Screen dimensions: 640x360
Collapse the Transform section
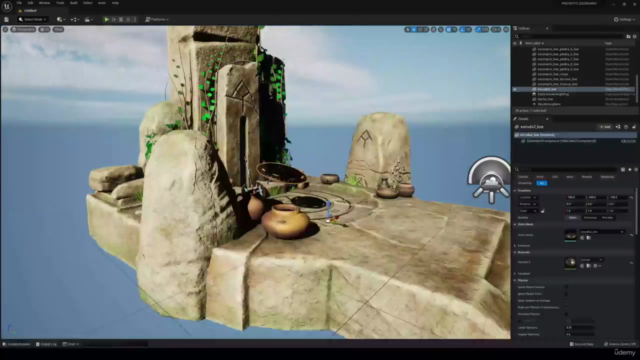(x=515, y=191)
